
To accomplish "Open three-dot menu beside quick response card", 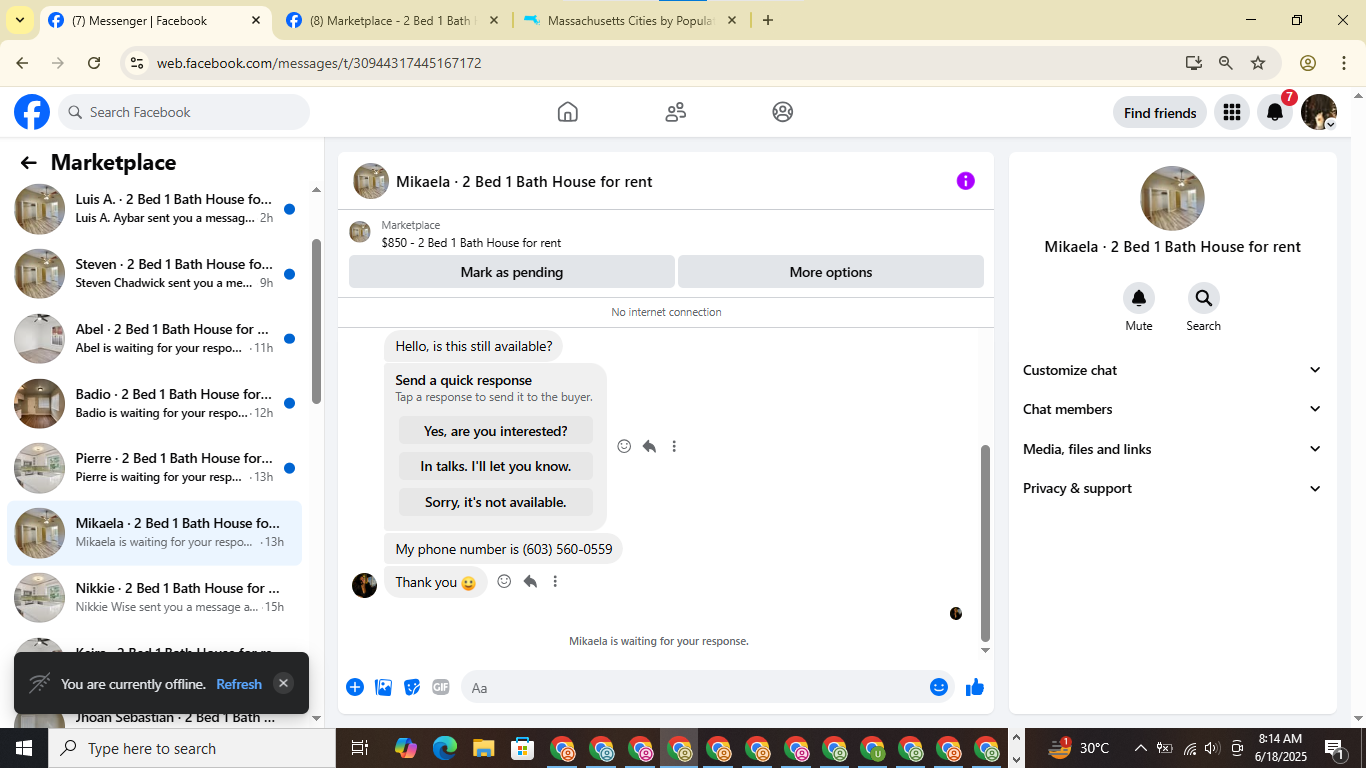I will [x=674, y=446].
